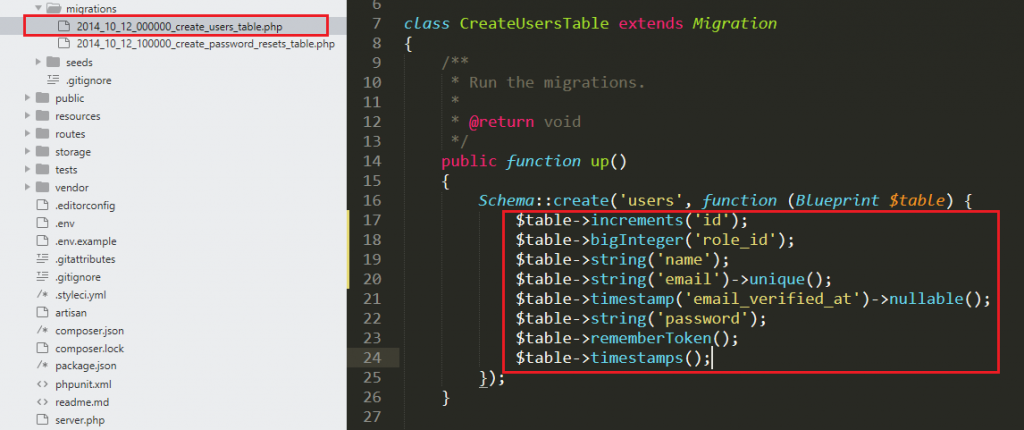This screenshot has height=430, width=1024.
Task: Click the vendor folder icon
Action: pos(42,187)
